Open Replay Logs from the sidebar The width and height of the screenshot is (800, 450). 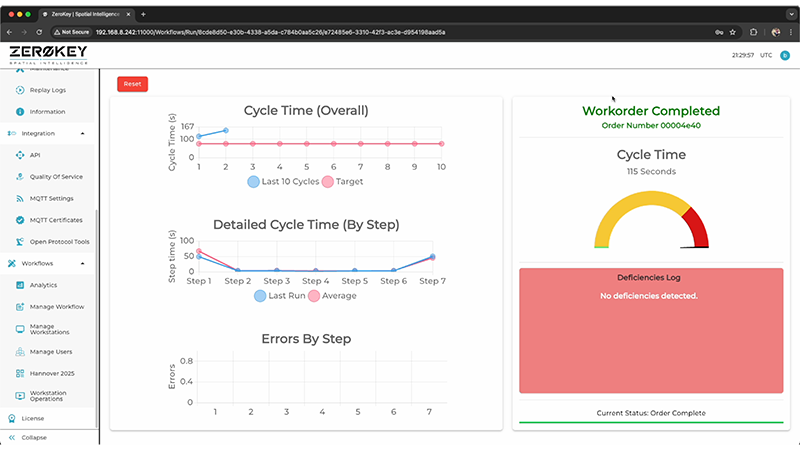pyautogui.click(x=47, y=90)
